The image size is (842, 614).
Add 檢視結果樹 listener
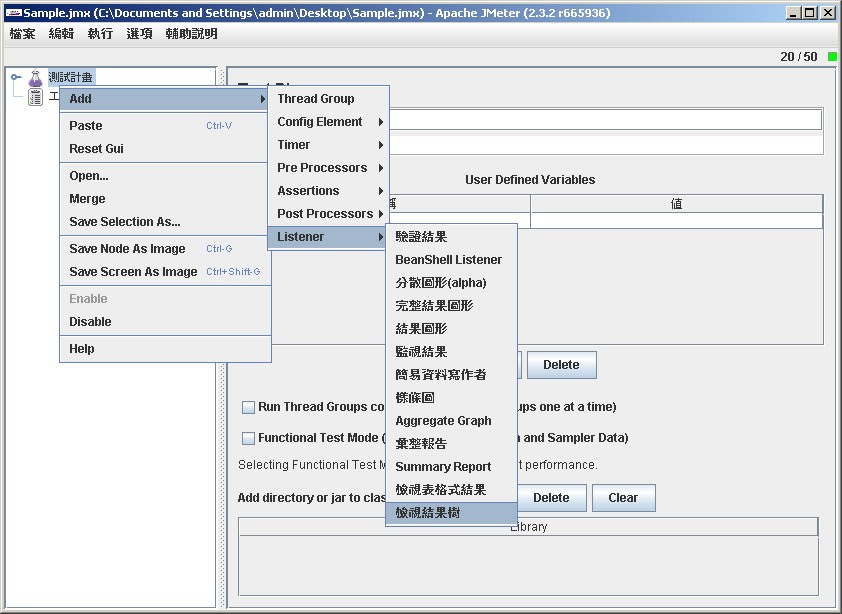(452, 513)
